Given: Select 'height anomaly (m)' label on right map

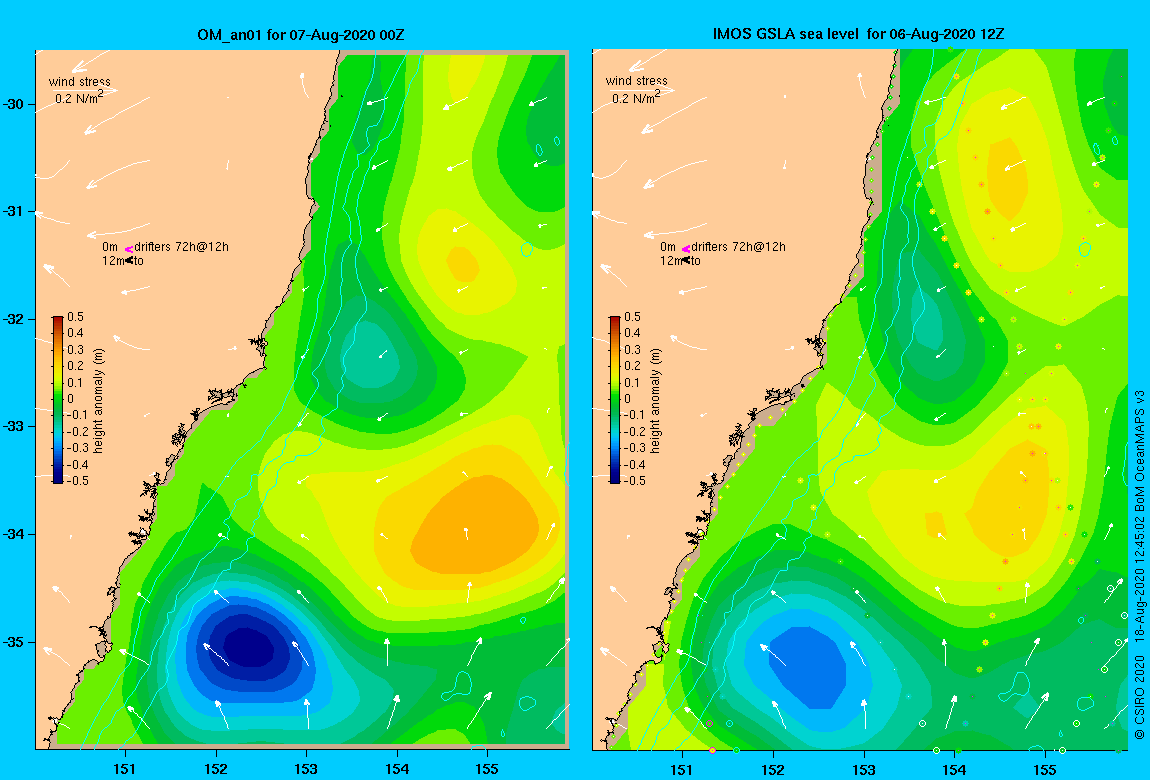Looking at the screenshot, I should 655,400.
